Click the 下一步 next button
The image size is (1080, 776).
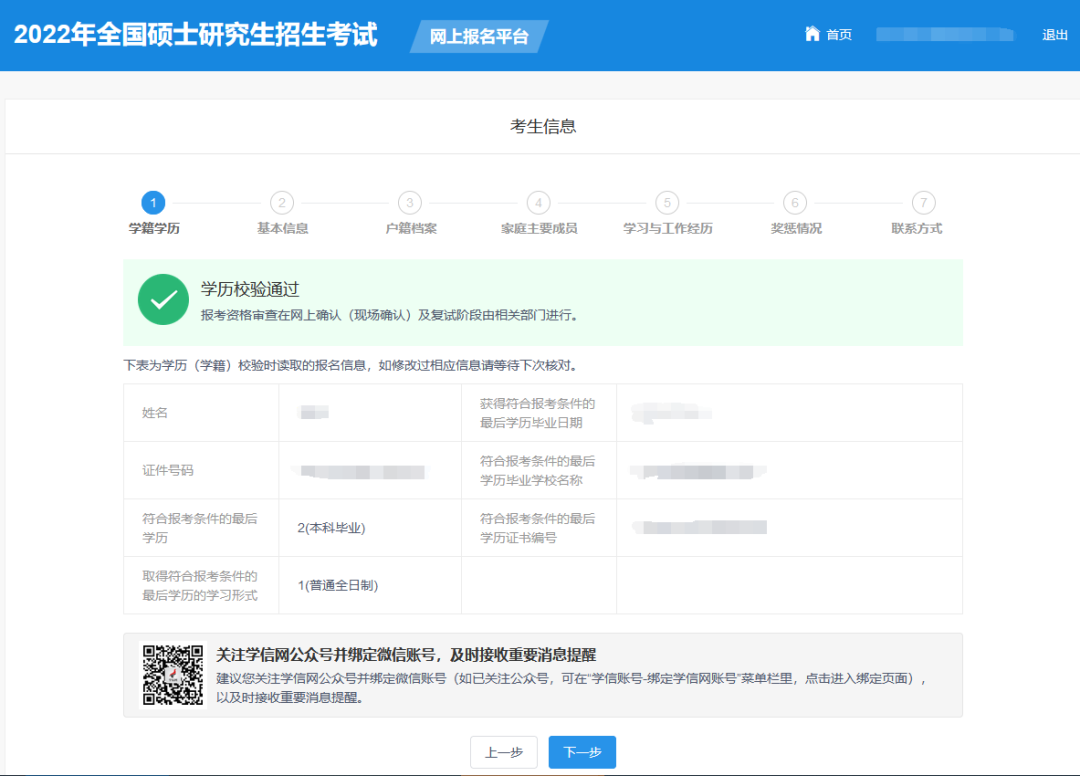pos(582,752)
